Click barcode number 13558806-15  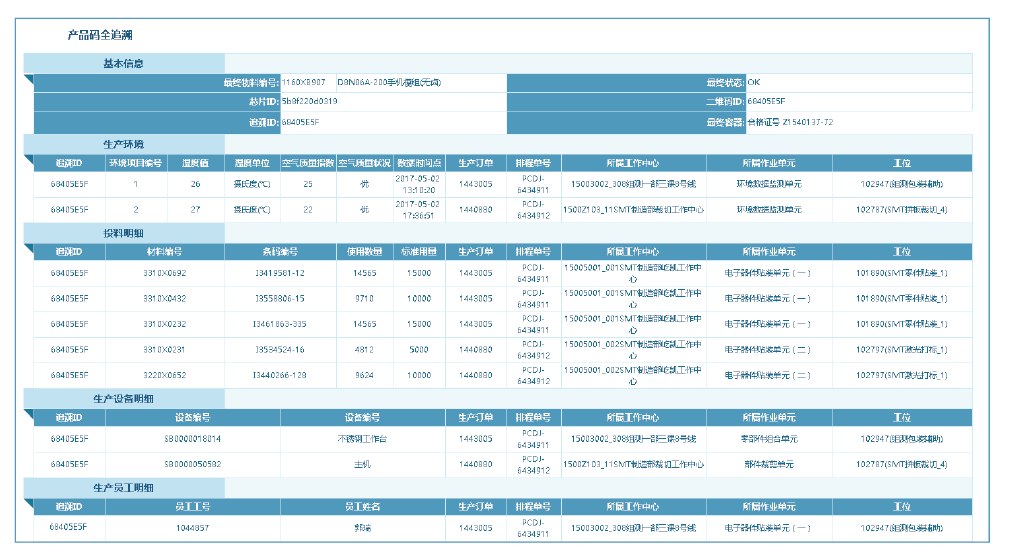point(280,299)
